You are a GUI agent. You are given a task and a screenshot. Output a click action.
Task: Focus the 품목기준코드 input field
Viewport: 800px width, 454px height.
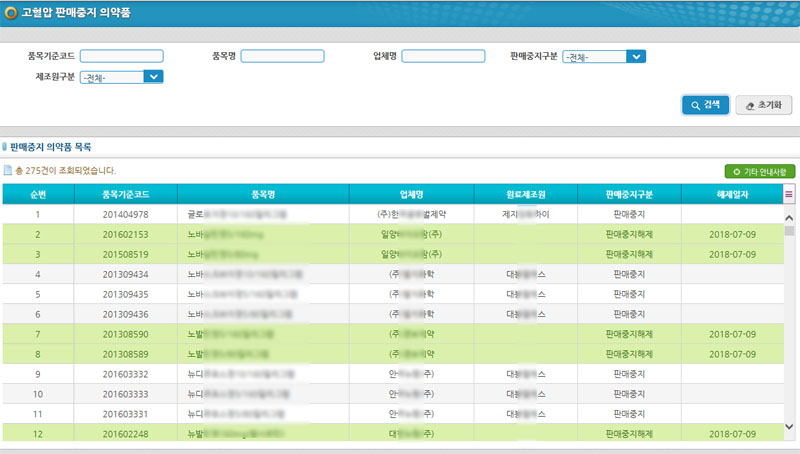point(121,57)
